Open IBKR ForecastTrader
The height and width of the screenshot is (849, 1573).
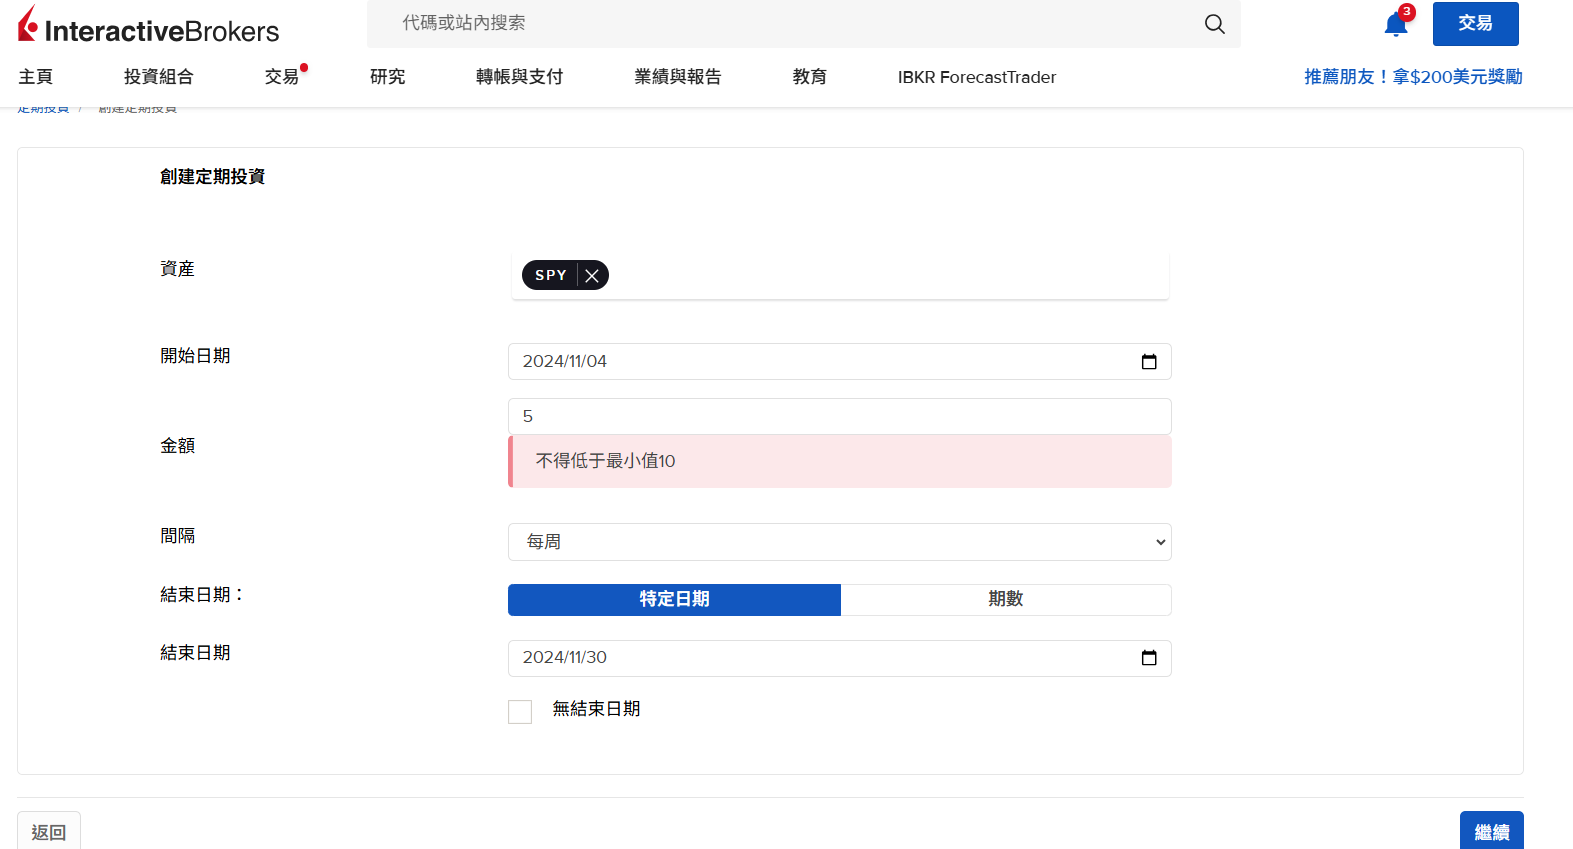click(x=977, y=77)
